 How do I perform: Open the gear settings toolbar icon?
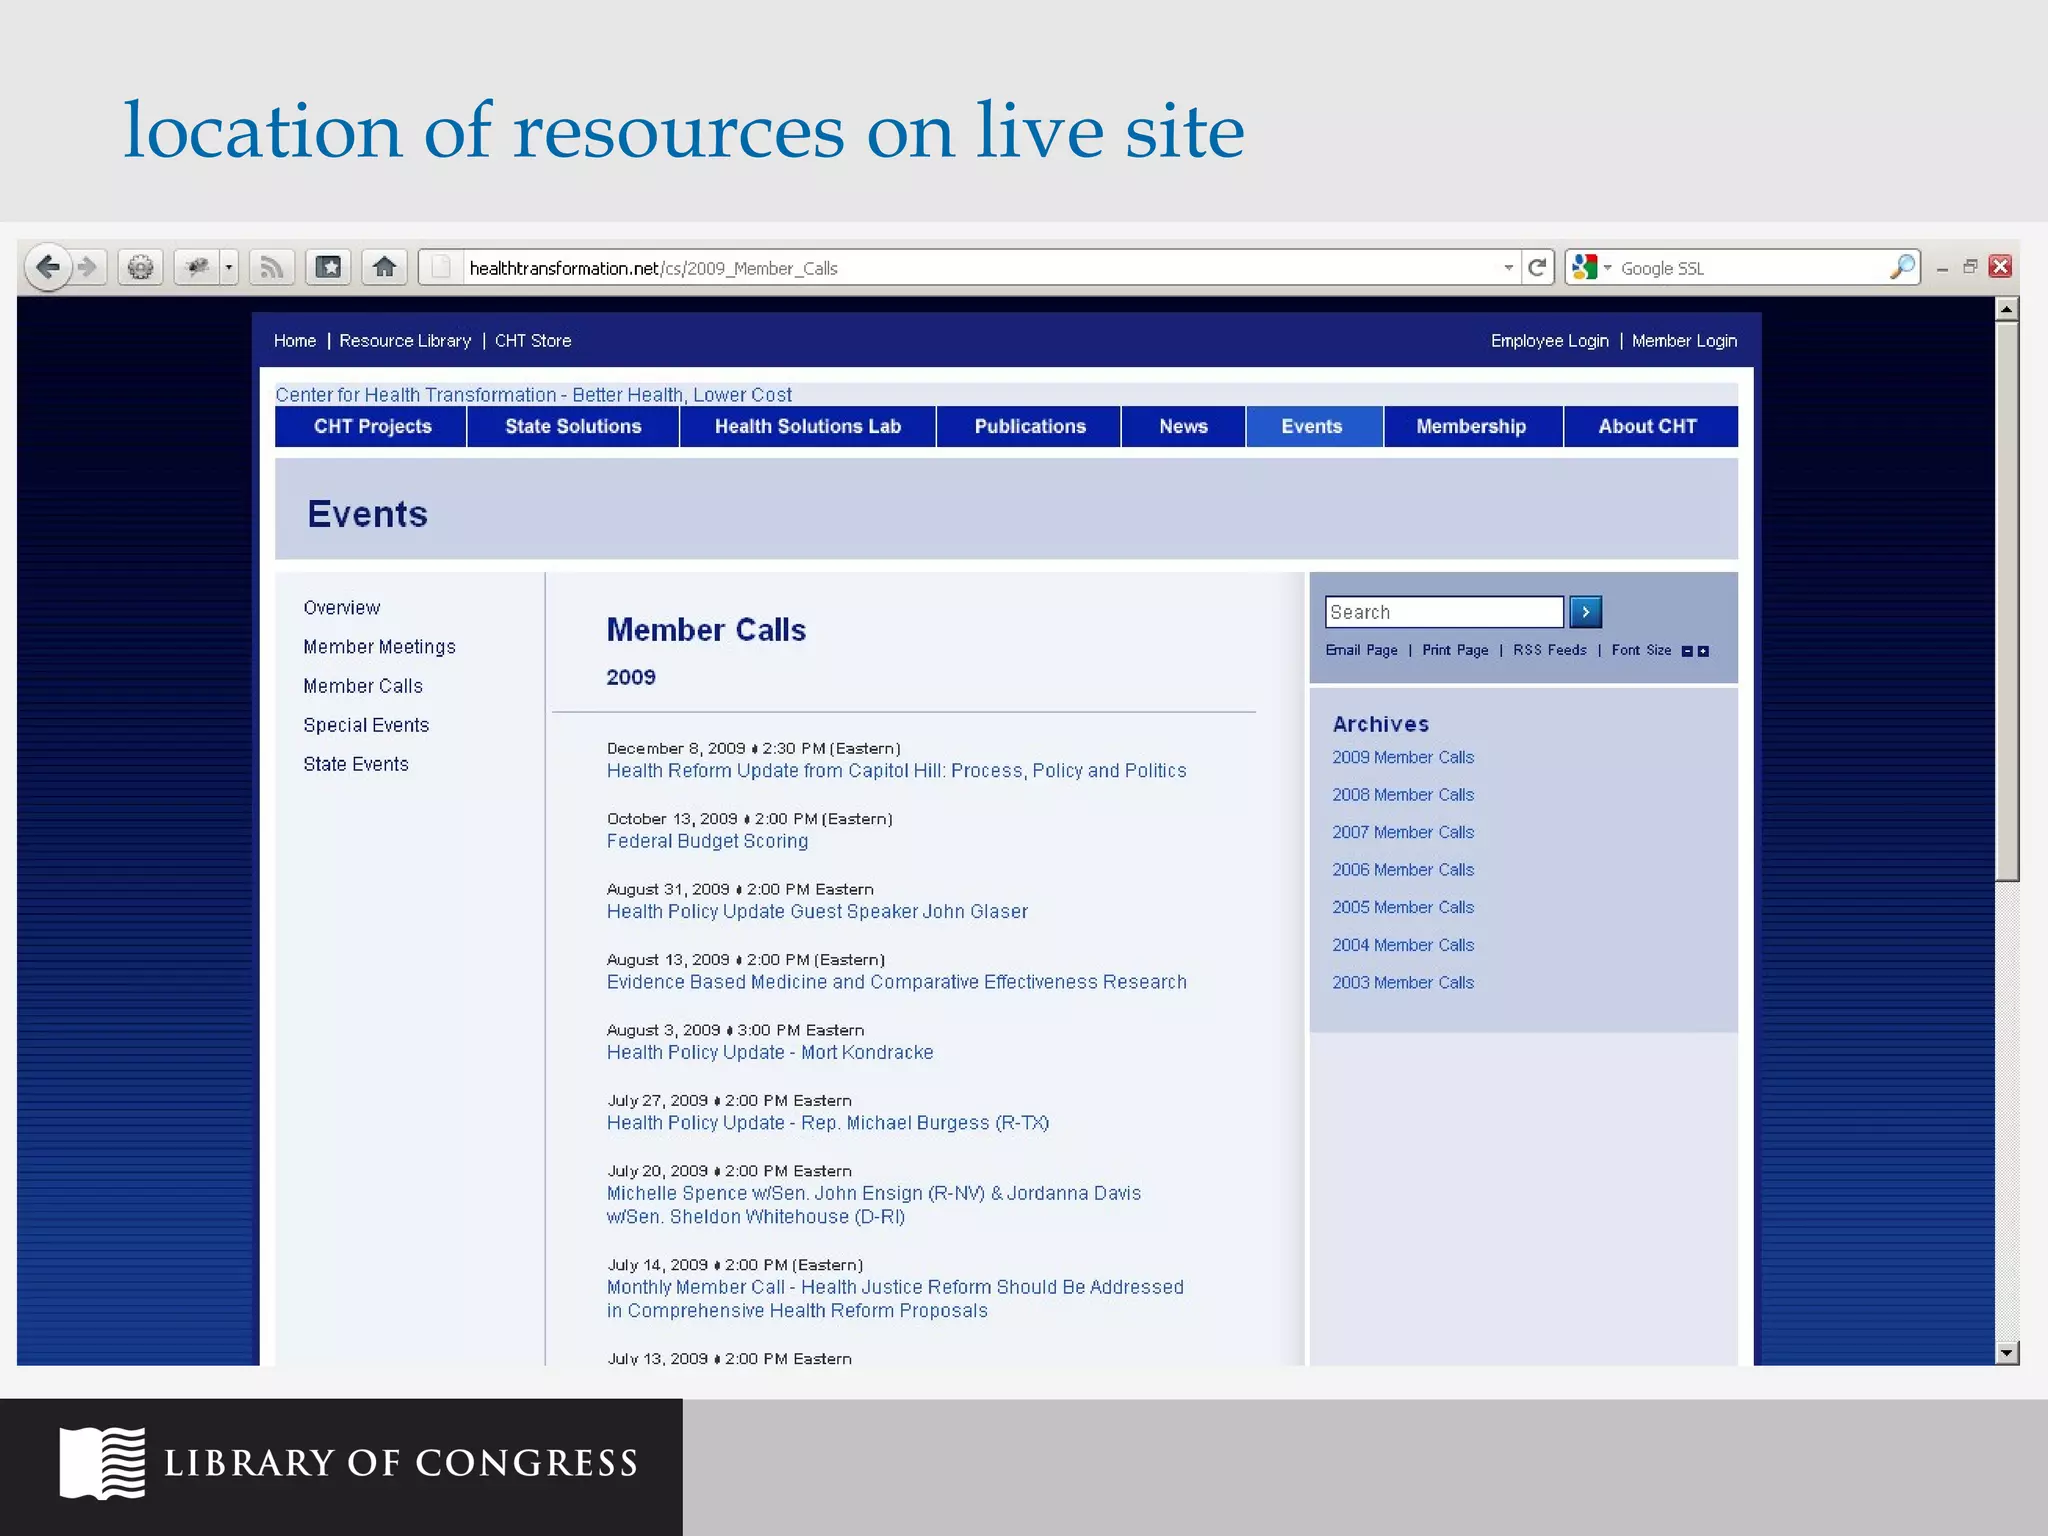pos(141,267)
